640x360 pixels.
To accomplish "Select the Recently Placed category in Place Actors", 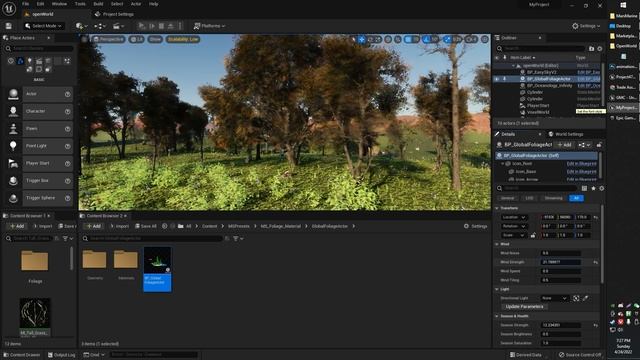I will pyautogui.click(x=11, y=61).
